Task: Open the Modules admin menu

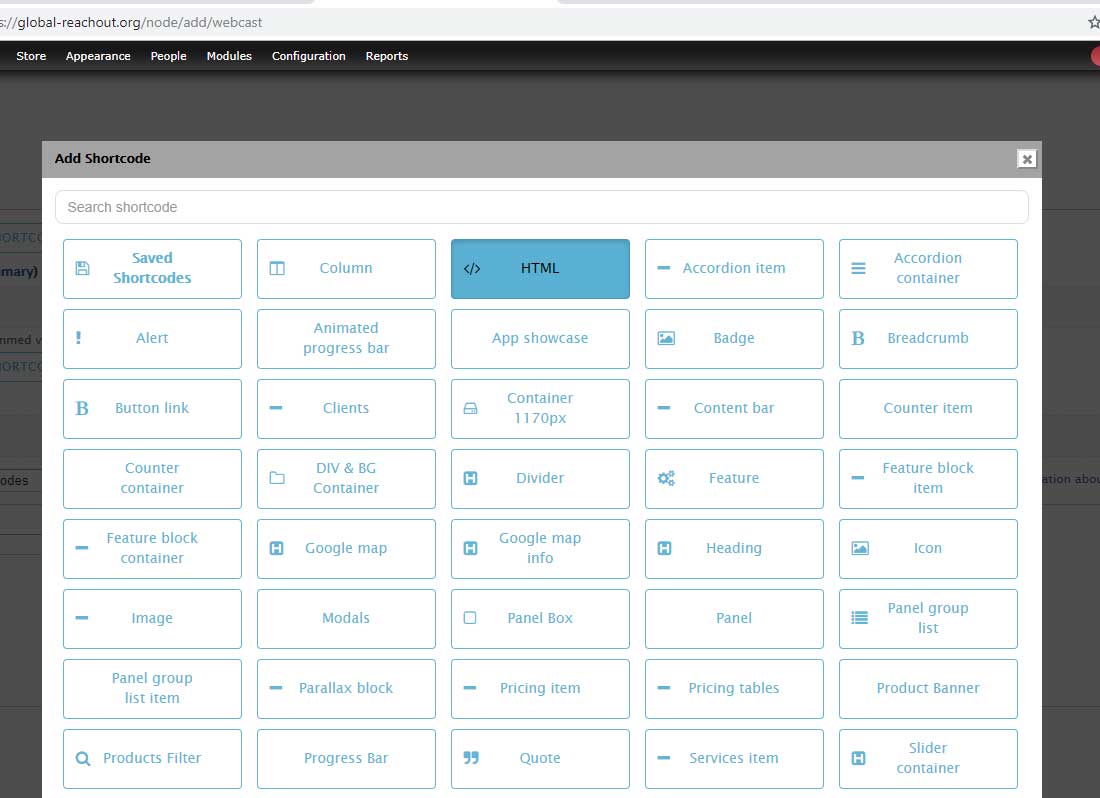Action: click(x=229, y=56)
